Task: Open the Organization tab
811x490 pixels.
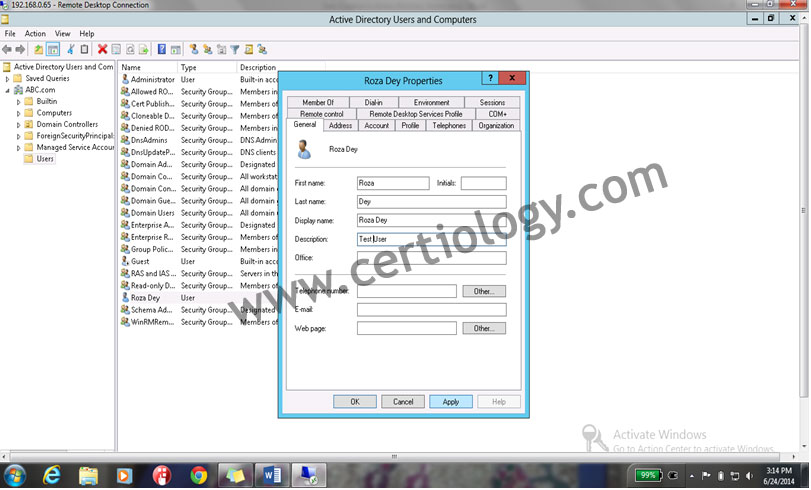Action: point(496,126)
